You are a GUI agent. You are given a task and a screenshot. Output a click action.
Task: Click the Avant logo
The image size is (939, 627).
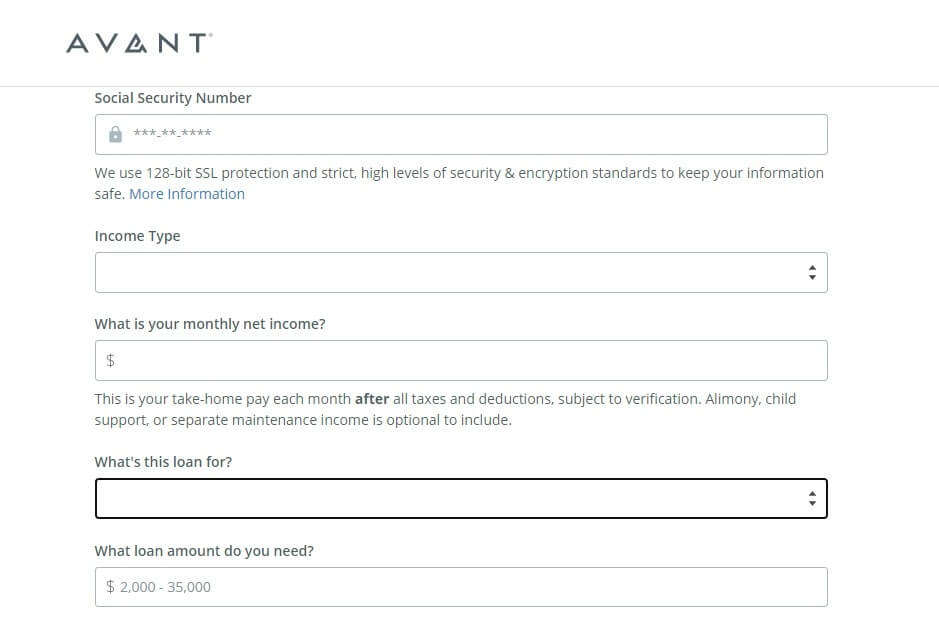click(x=138, y=43)
